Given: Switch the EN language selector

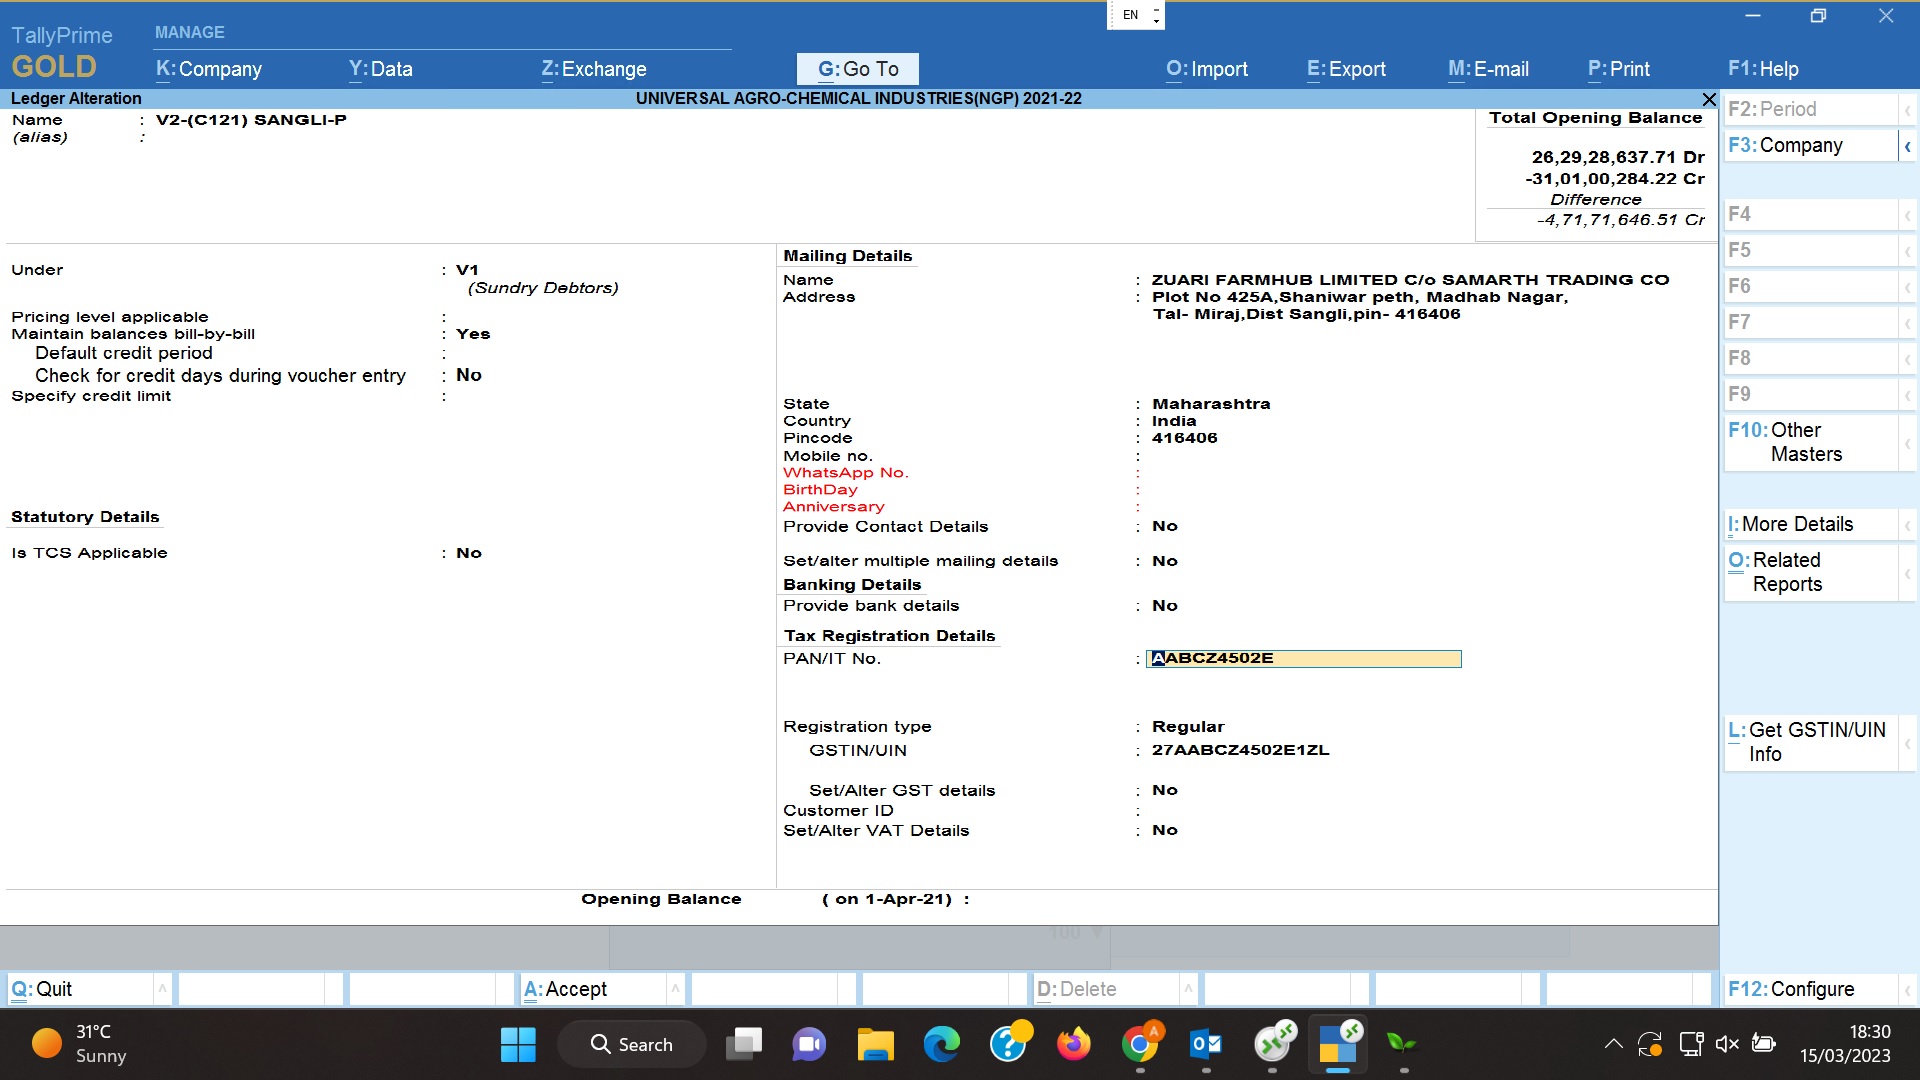Looking at the screenshot, I should coord(1136,15).
